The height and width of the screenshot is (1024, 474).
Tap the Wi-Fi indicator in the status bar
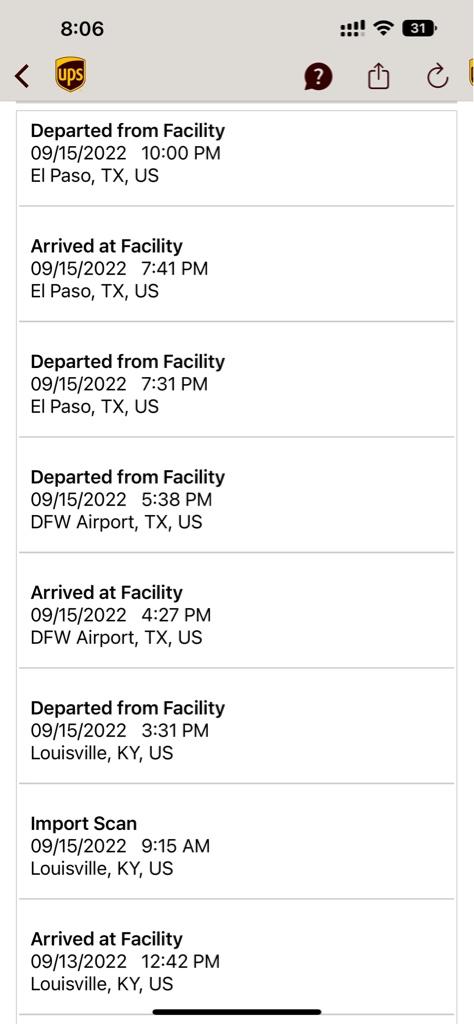click(x=385, y=29)
